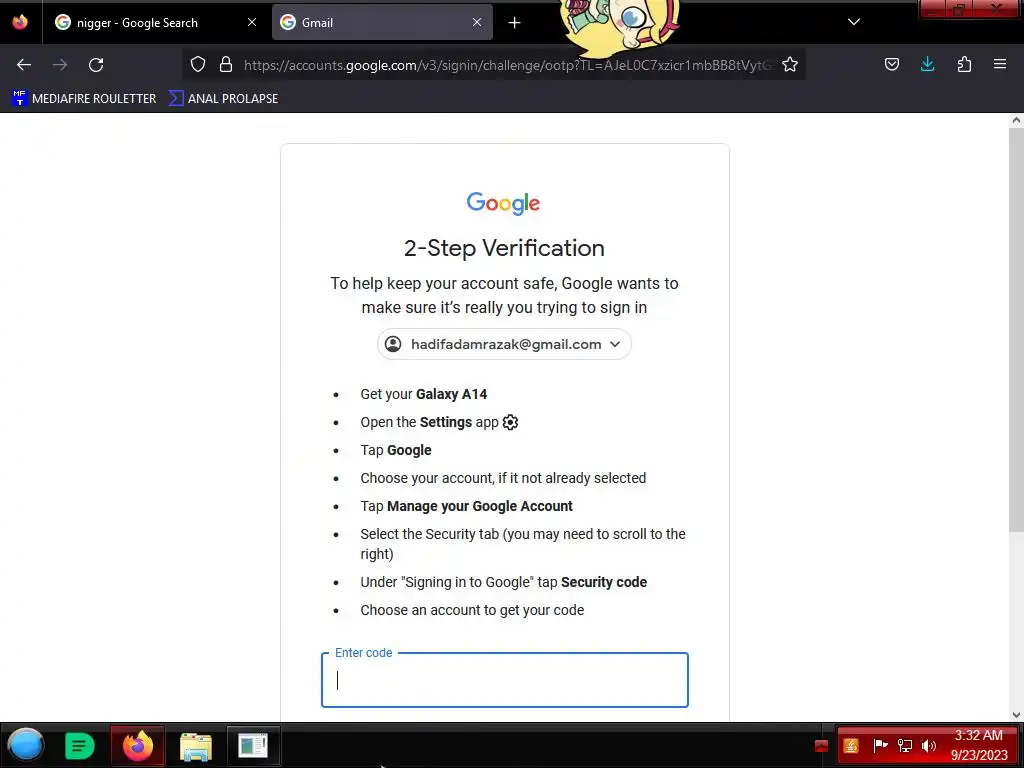Click scrollbar up arrow
The image size is (1024, 768).
1016,120
